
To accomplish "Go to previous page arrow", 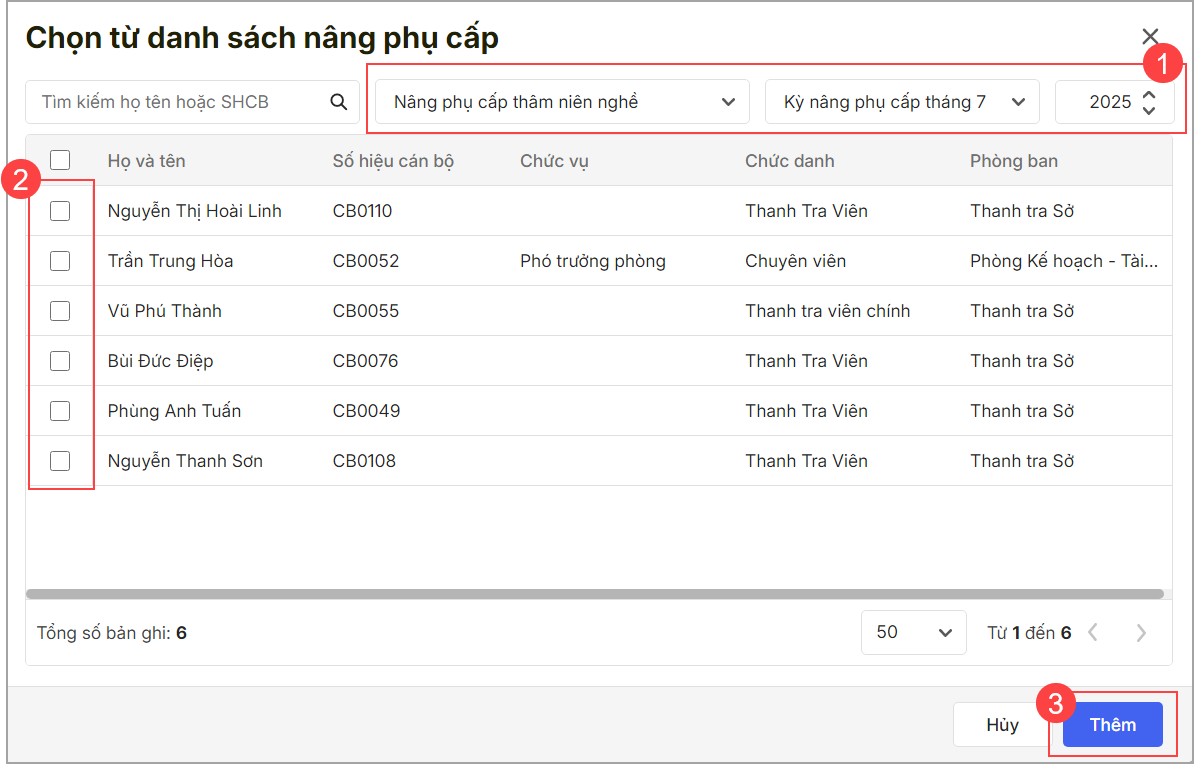I will (x=1093, y=632).
